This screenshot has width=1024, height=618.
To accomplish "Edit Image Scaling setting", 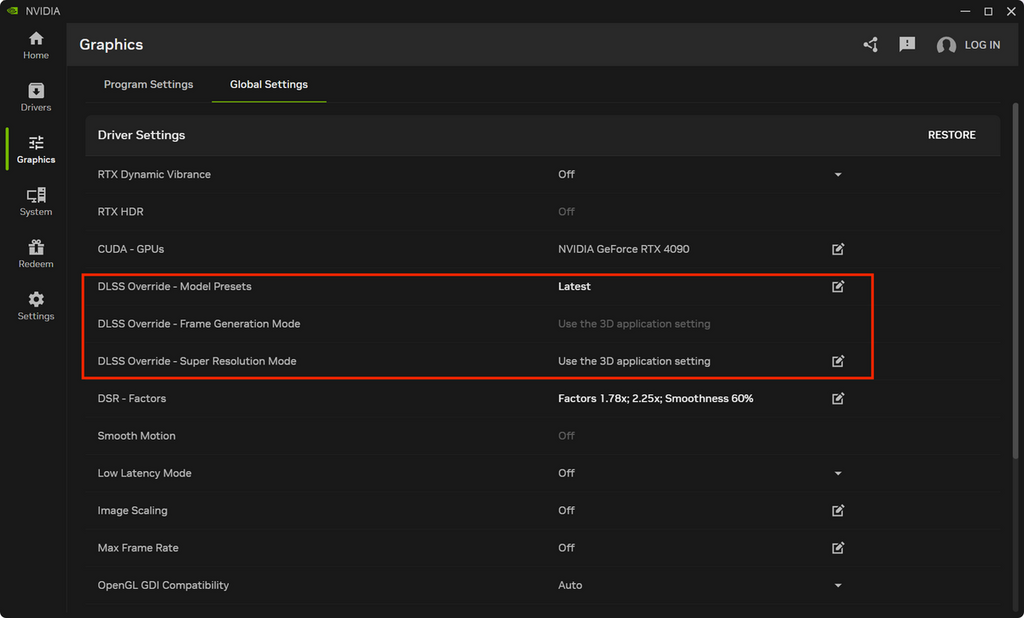I will coord(838,510).
